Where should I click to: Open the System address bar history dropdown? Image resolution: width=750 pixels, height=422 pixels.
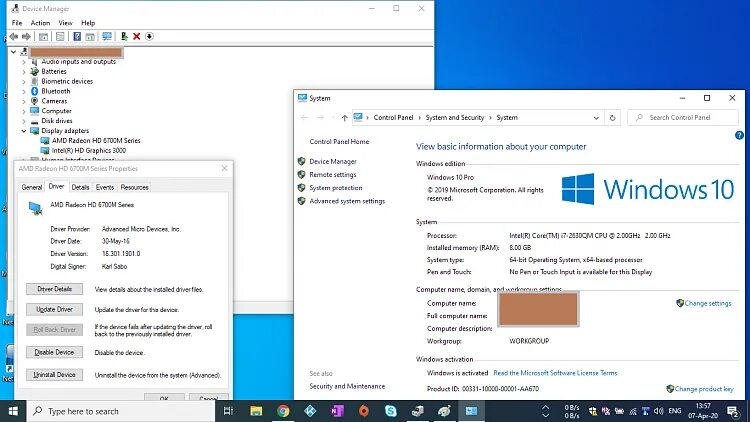tap(596, 118)
